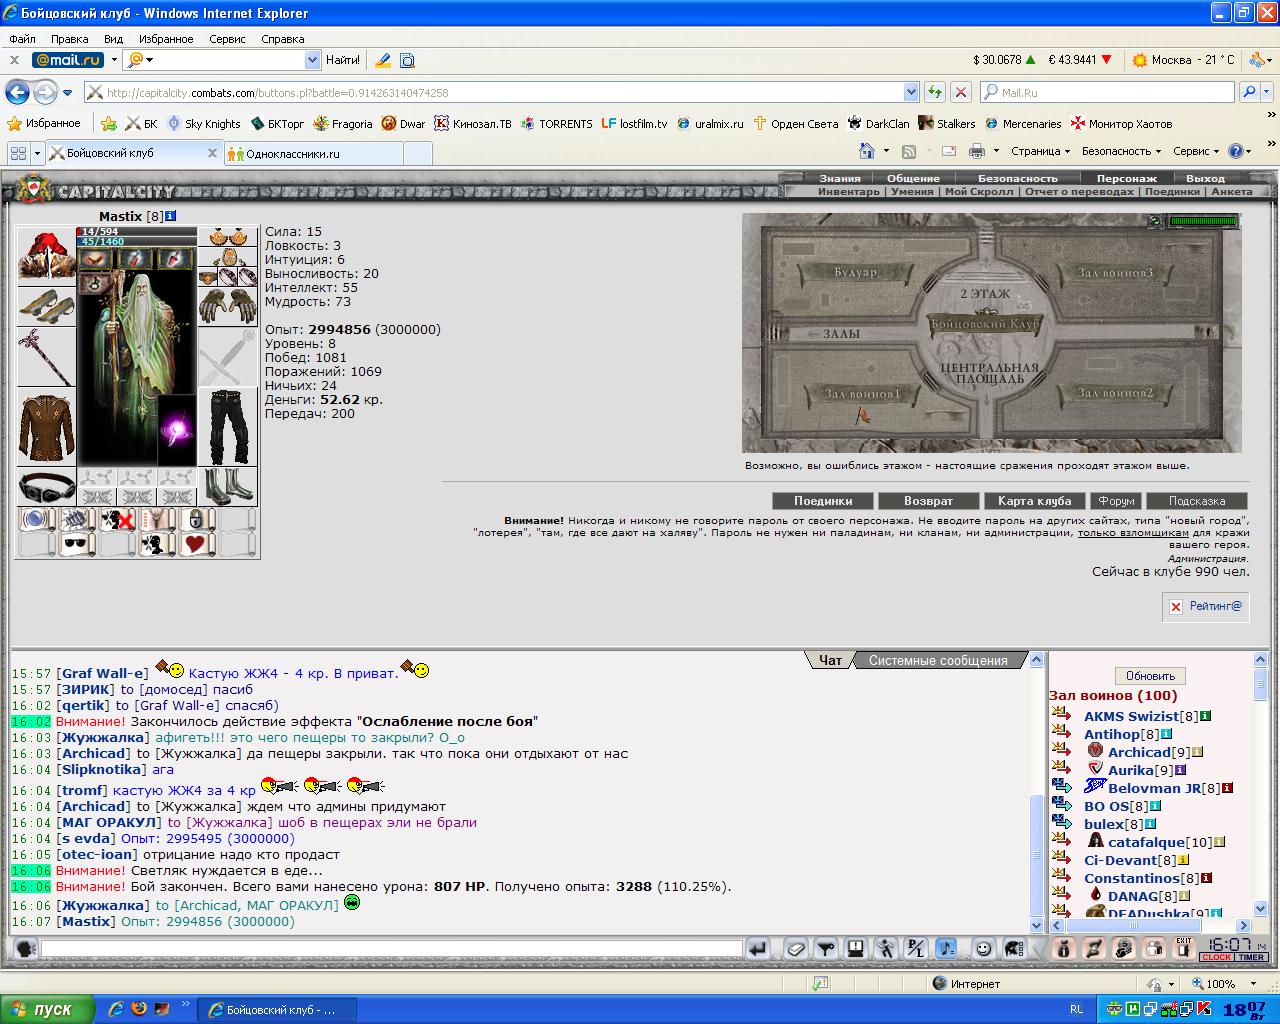Use the red heart scroll

click(197, 545)
